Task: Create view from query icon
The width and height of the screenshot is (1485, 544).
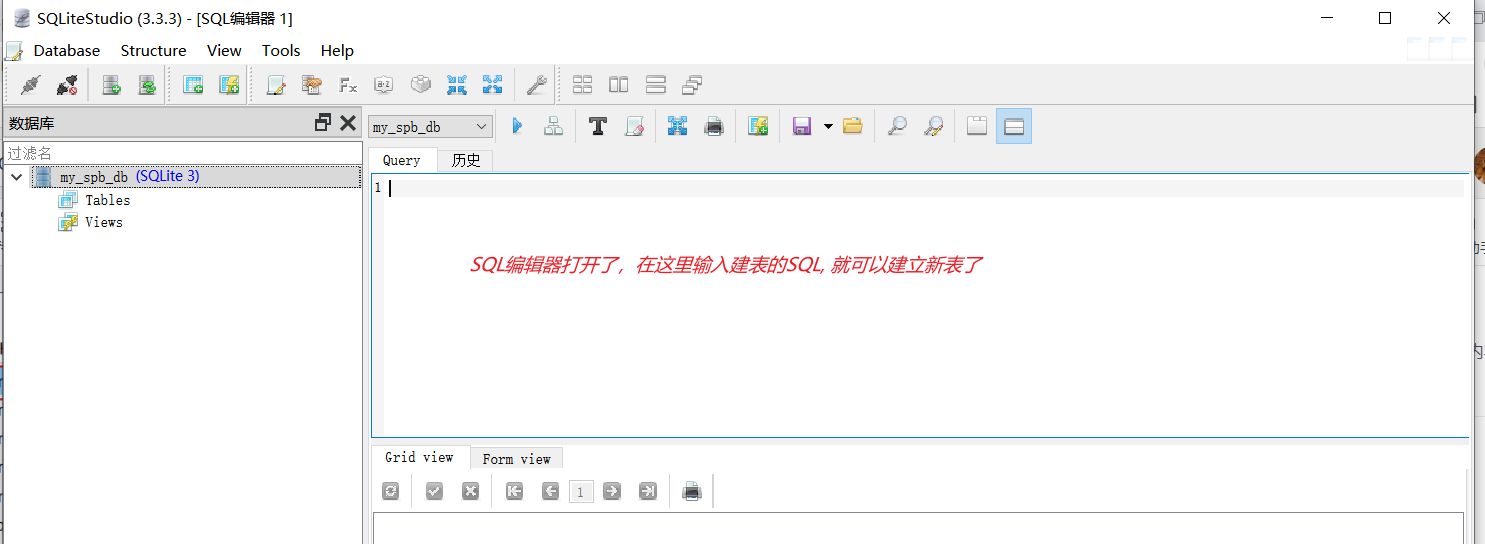Action: point(758,126)
